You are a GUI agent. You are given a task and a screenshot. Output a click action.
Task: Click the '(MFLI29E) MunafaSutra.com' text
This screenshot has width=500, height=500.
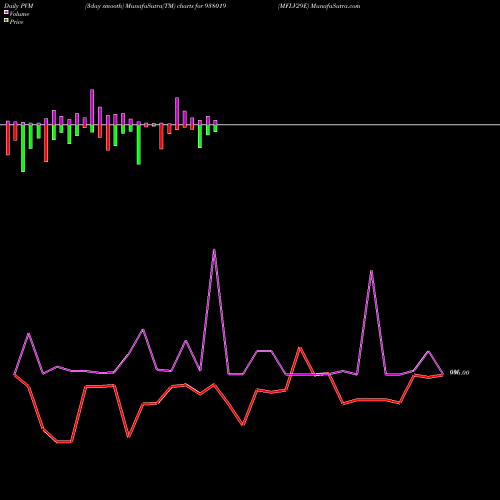click(x=319, y=6)
